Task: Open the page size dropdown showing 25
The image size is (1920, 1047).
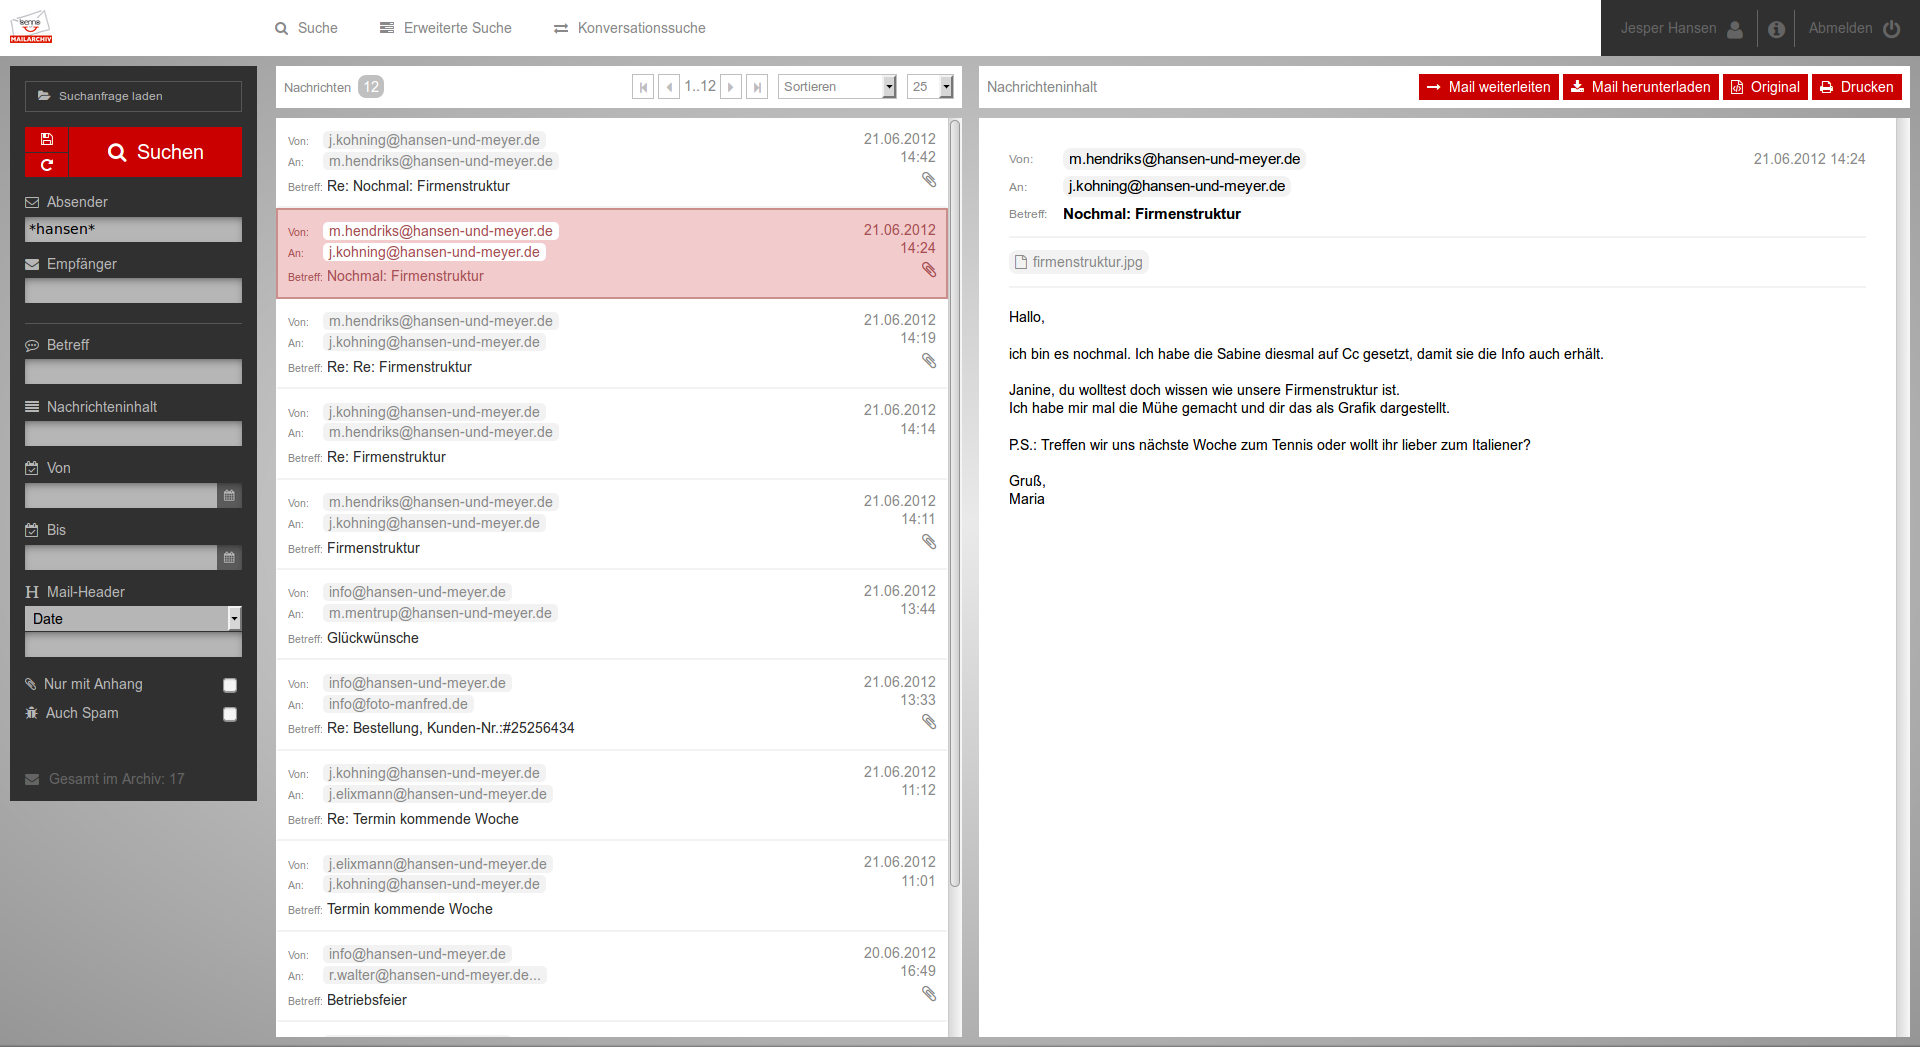Action: pyautogui.click(x=930, y=87)
